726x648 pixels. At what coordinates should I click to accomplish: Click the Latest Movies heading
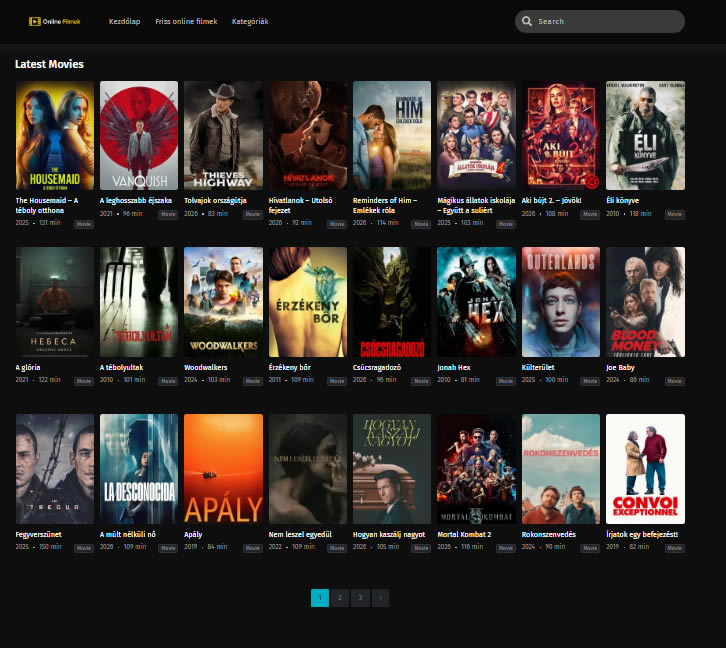pyautogui.click(x=49, y=64)
